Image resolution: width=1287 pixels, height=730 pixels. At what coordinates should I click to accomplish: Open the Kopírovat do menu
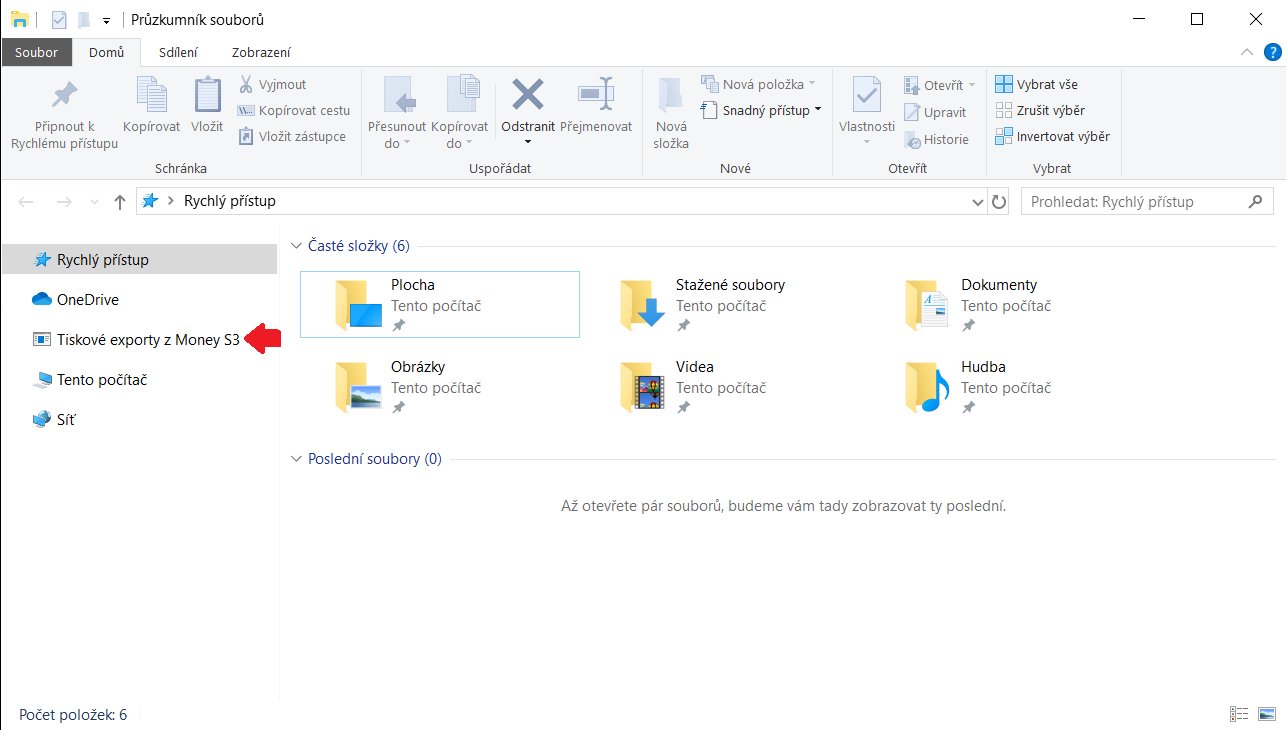pyautogui.click(x=460, y=114)
